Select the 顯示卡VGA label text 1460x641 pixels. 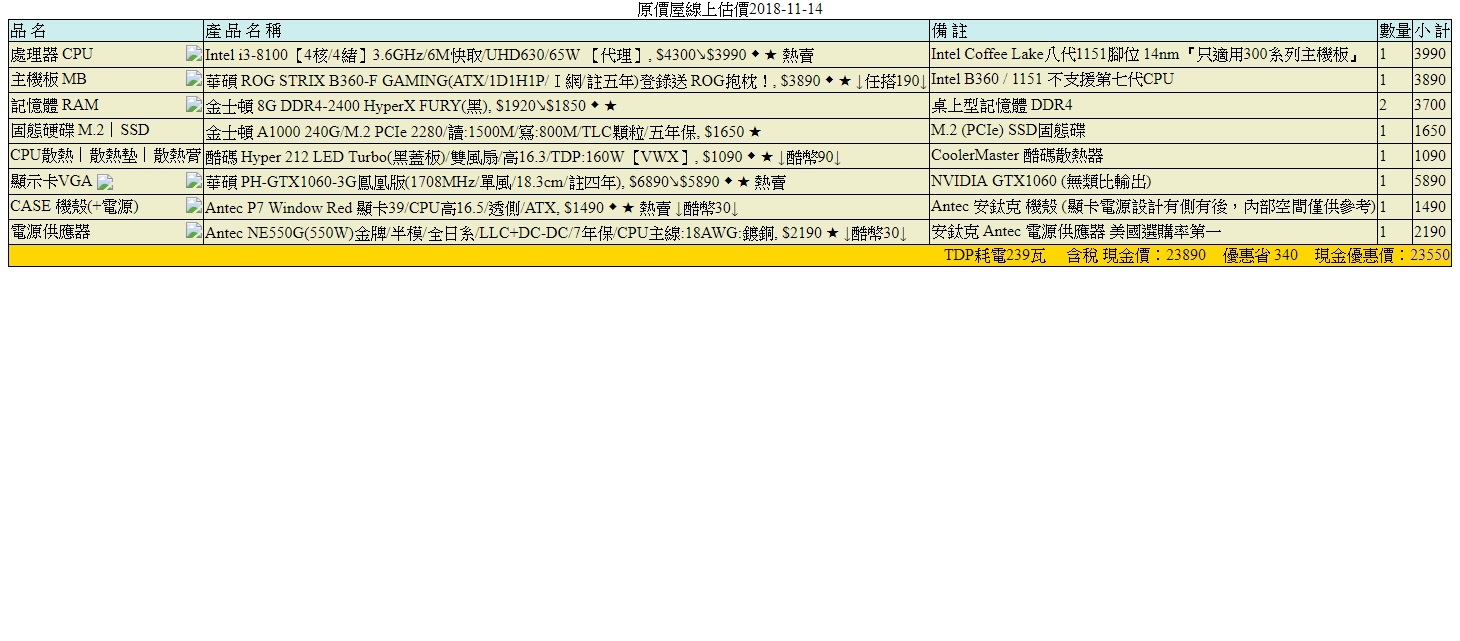click(x=51, y=181)
